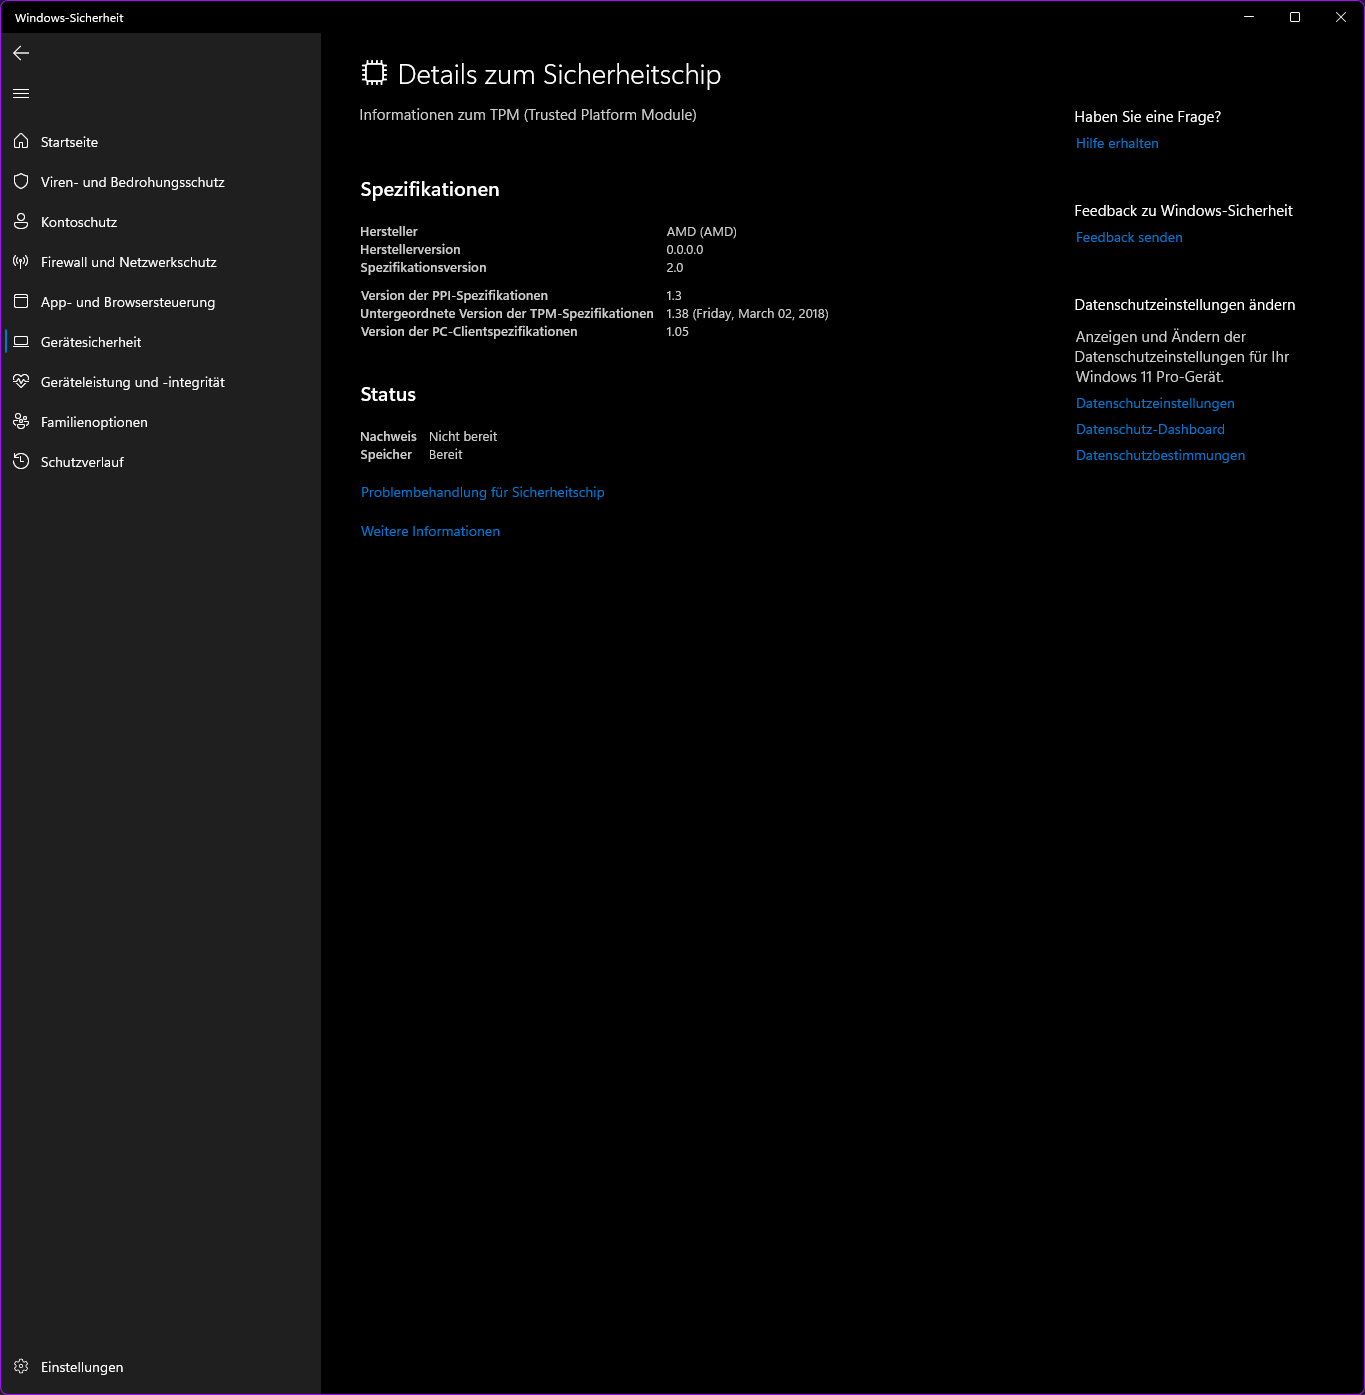Click the Weitere Informationen link
The width and height of the screenshot is (1365, 1395).
tap(430, 531)
